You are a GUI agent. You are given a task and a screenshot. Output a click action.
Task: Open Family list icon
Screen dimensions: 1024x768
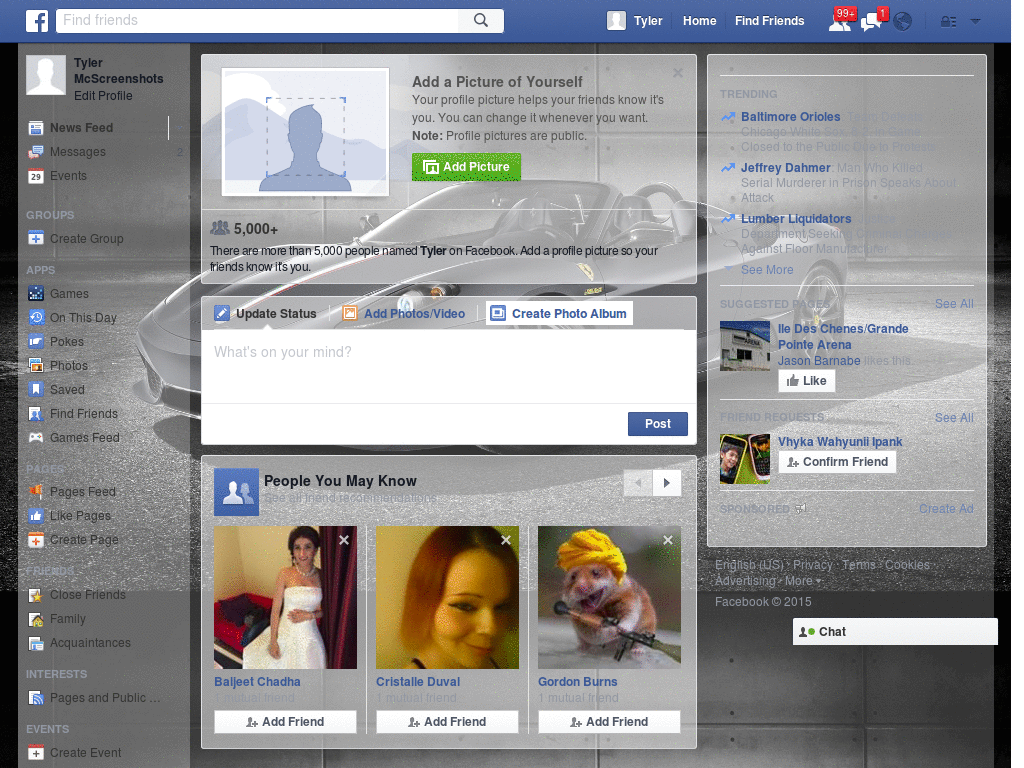[36, 619]
